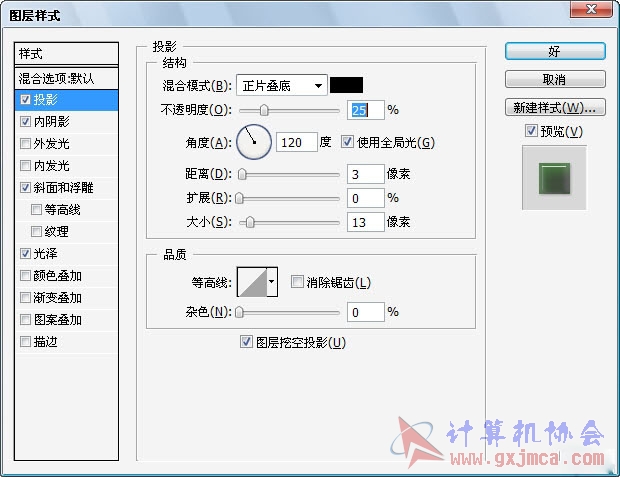This screenshot has height=477, width=620.
Task: Check the 纹理 sub-option checkbox
Action: click(x=36, y=232)
